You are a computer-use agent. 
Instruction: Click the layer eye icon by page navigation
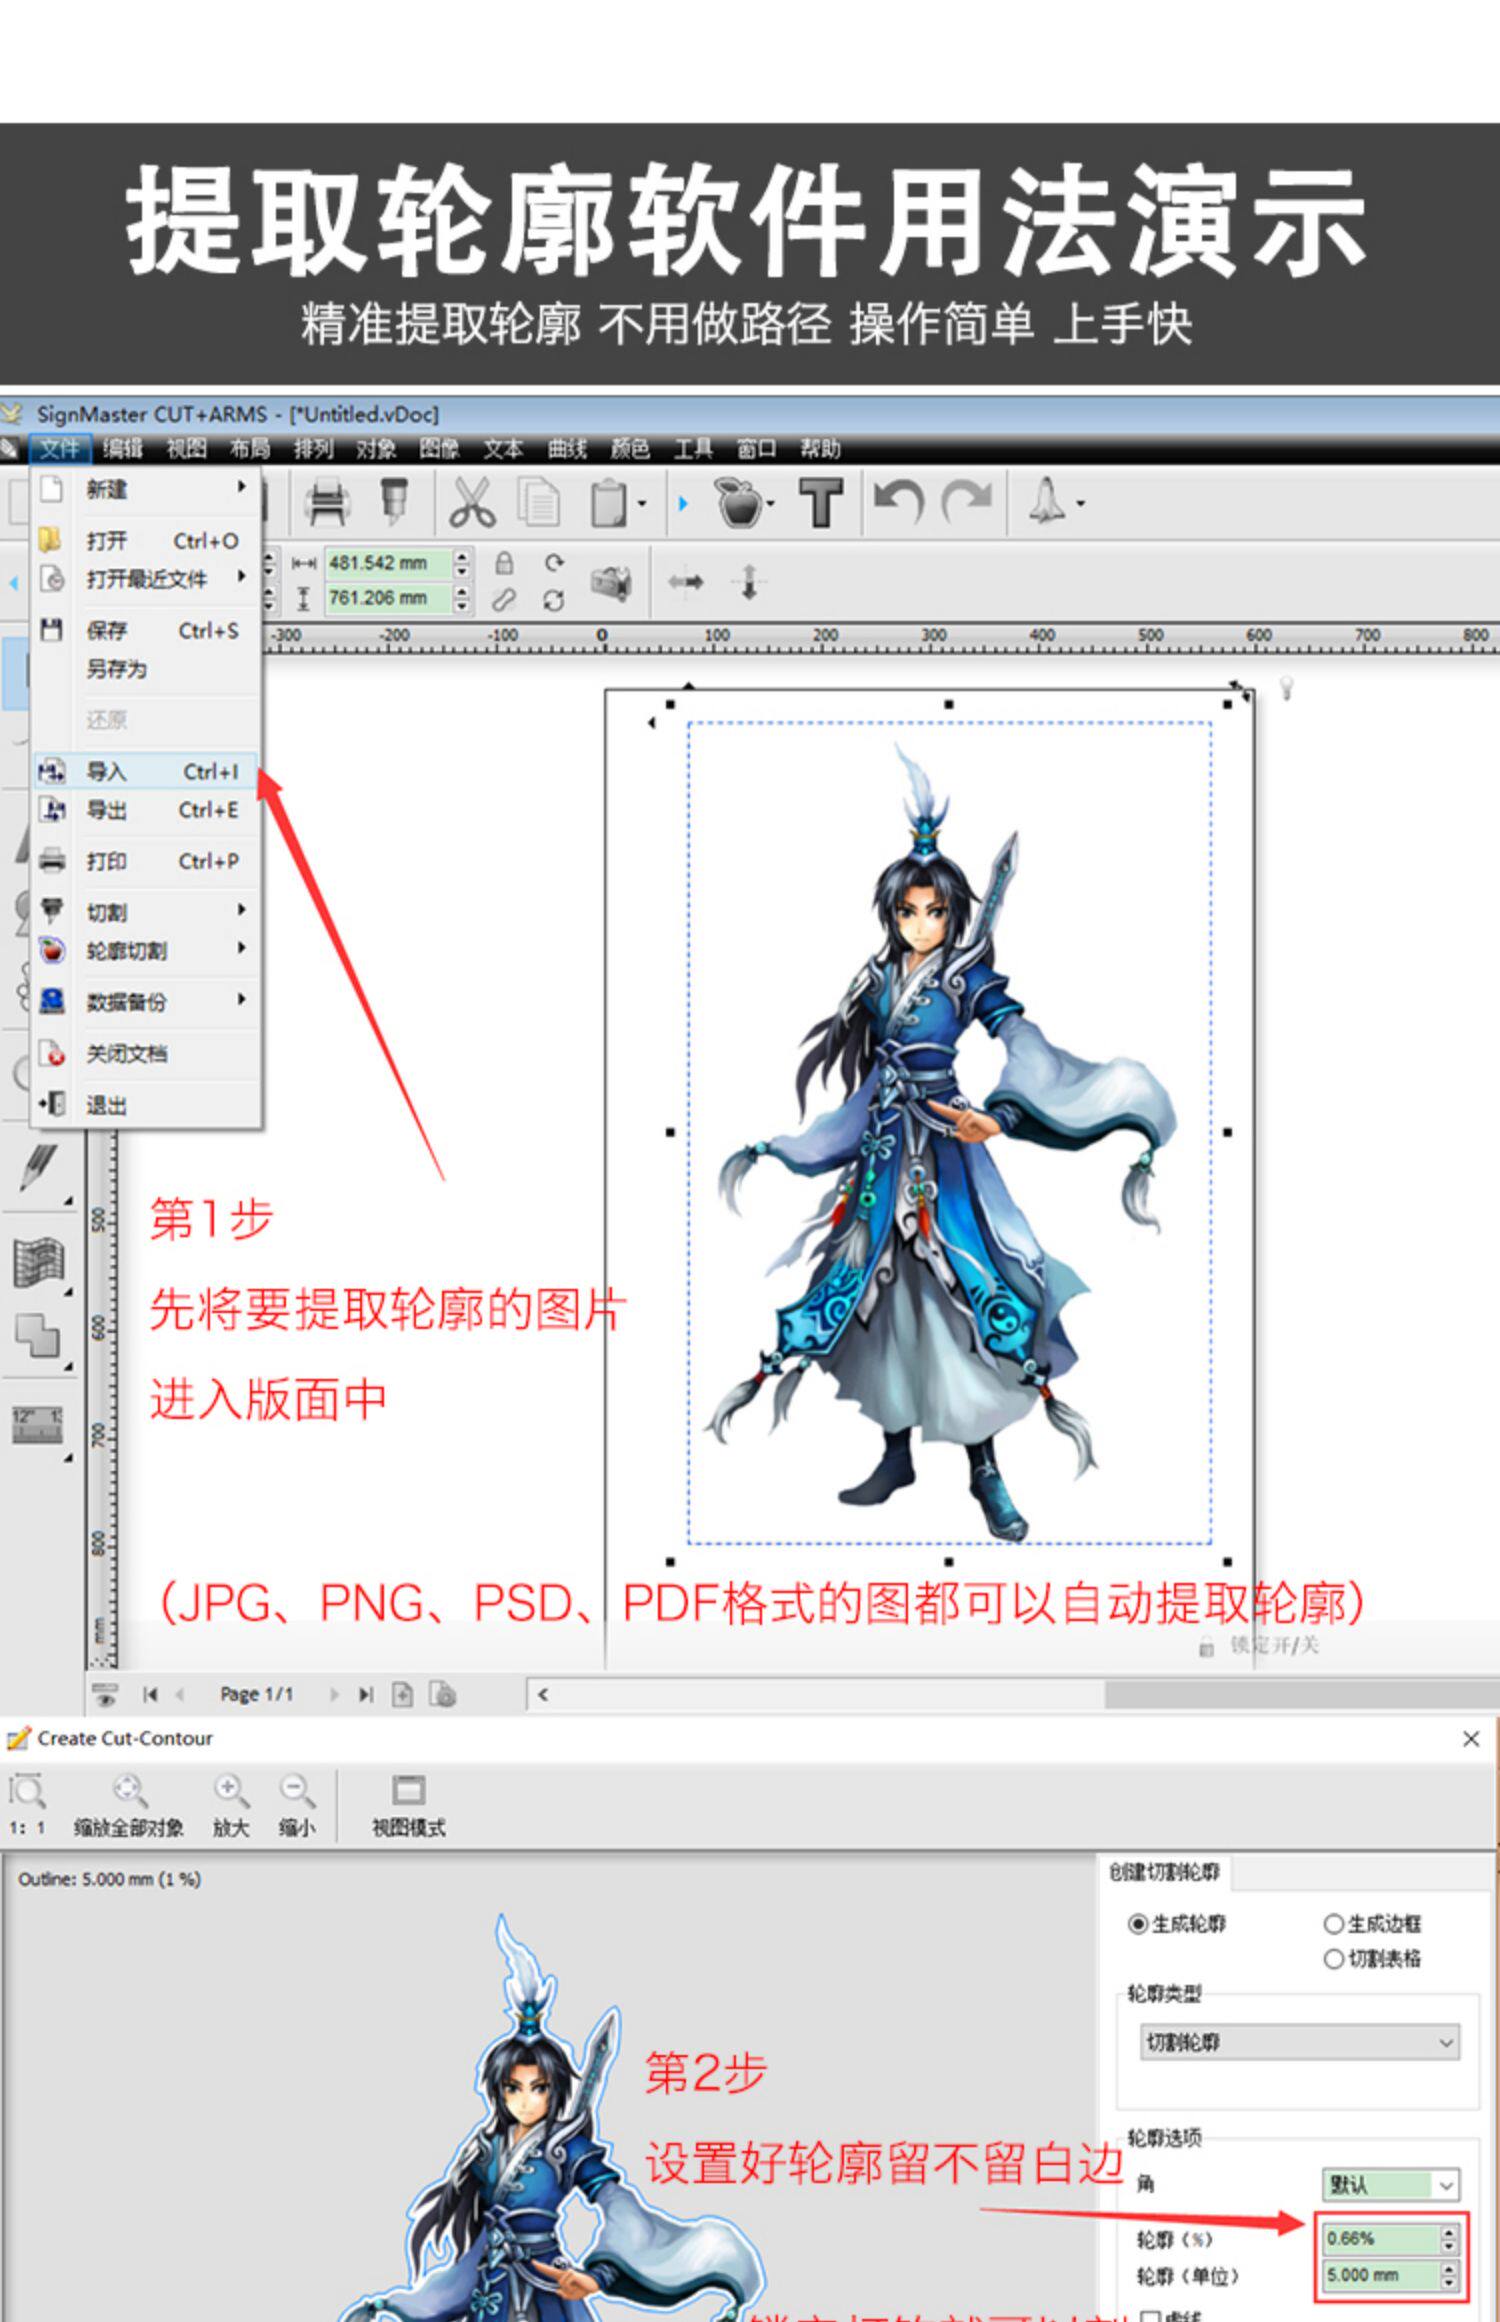104,1694
